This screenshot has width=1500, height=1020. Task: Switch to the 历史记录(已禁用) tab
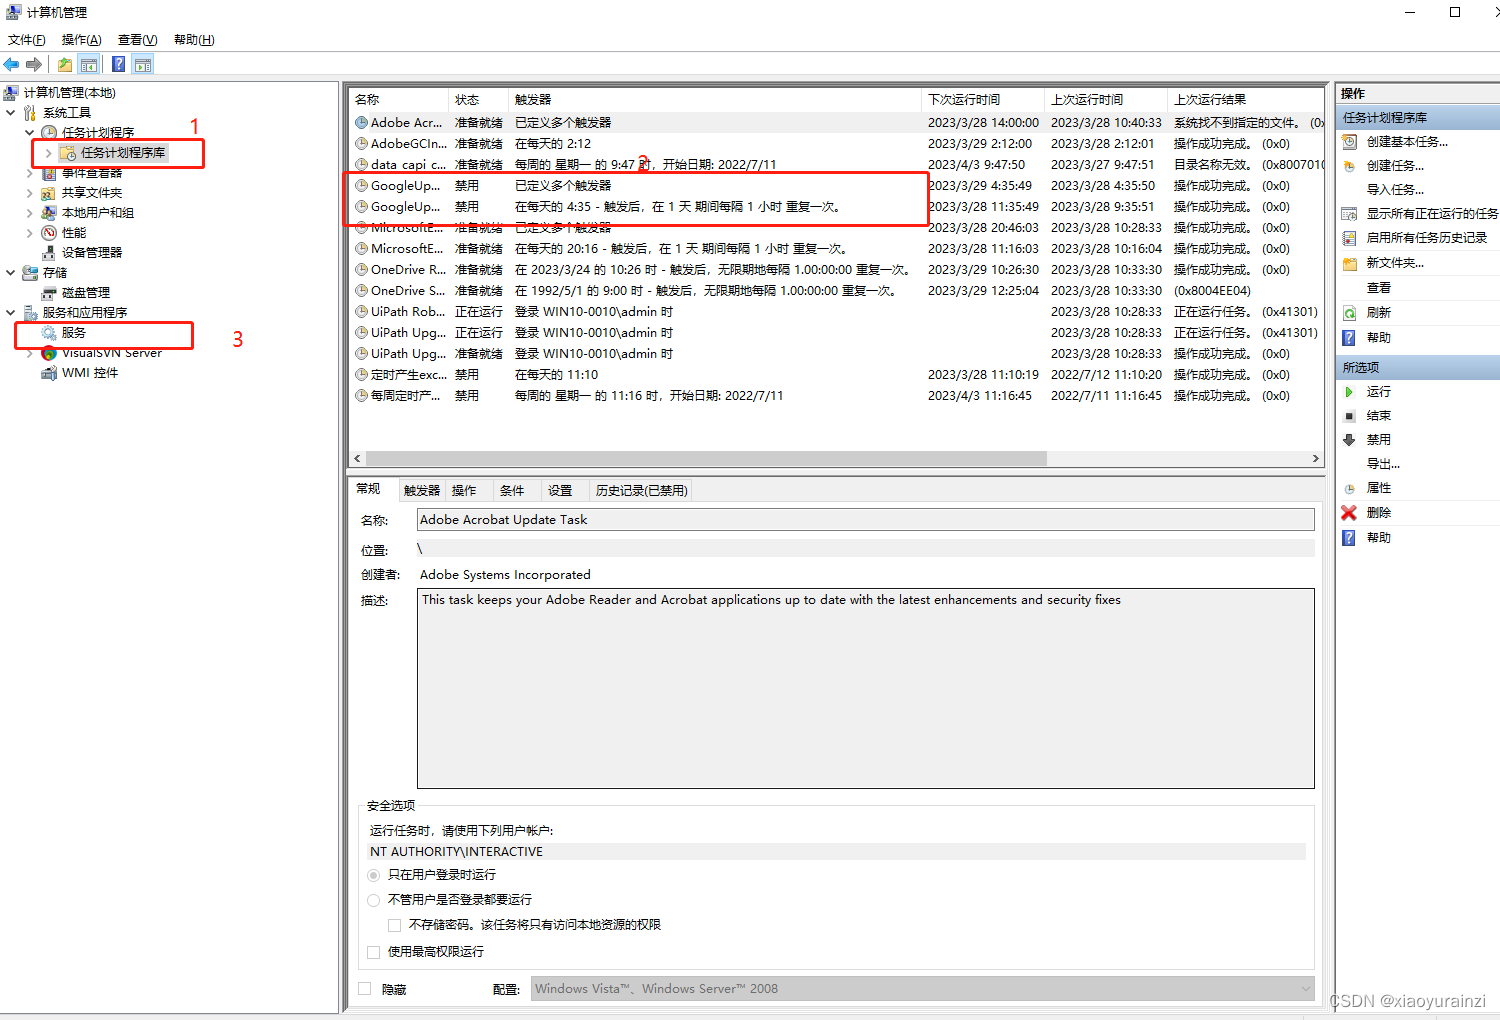tap(641, 491)
